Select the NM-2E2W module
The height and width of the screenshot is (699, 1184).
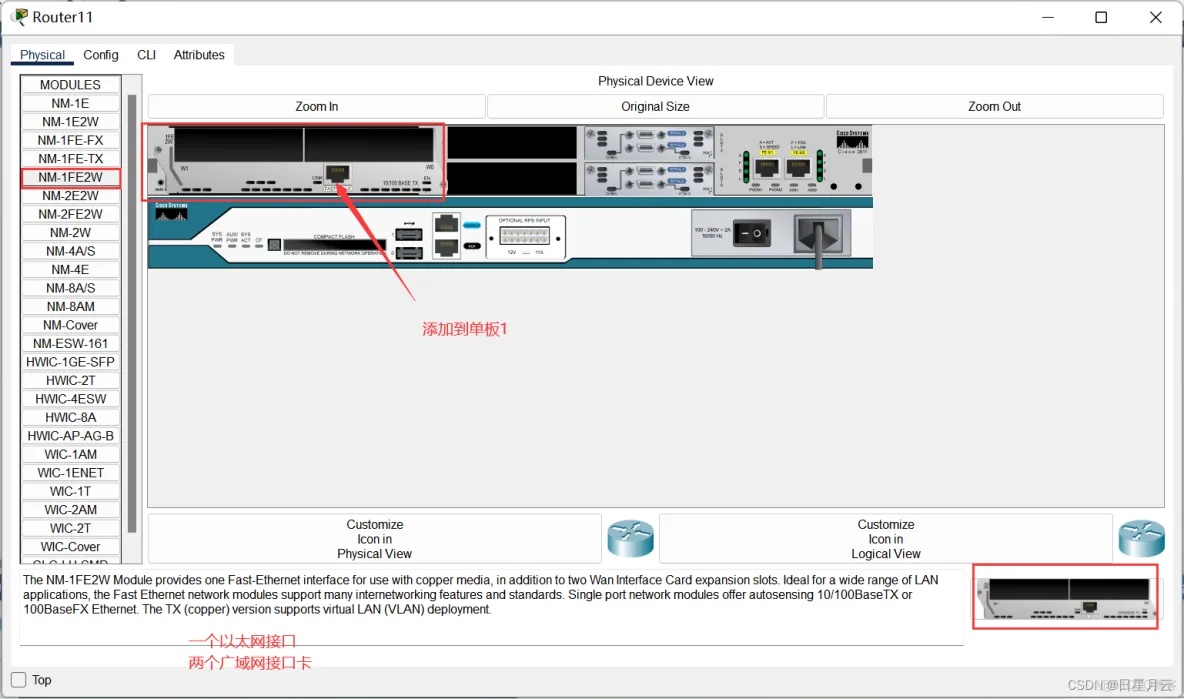tap(70, 196)
